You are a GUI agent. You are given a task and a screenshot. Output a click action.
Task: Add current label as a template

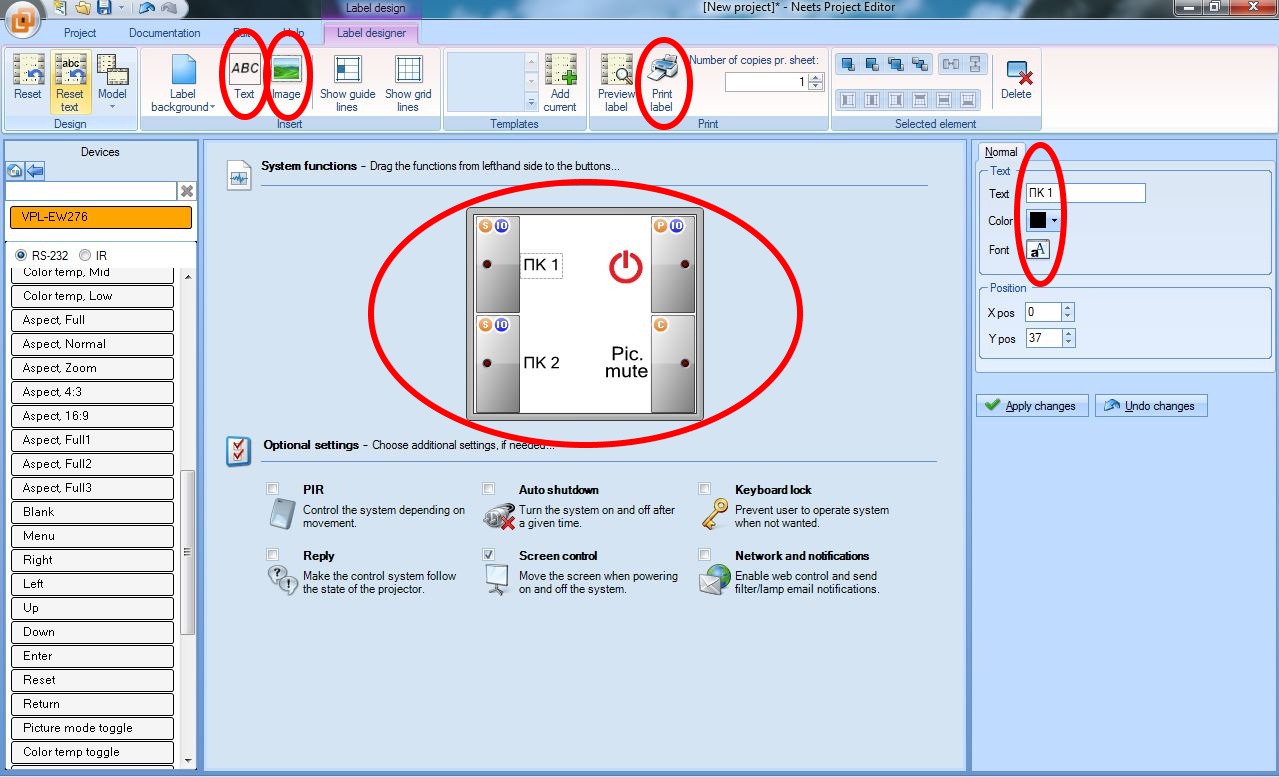click(x=560, y=83)
